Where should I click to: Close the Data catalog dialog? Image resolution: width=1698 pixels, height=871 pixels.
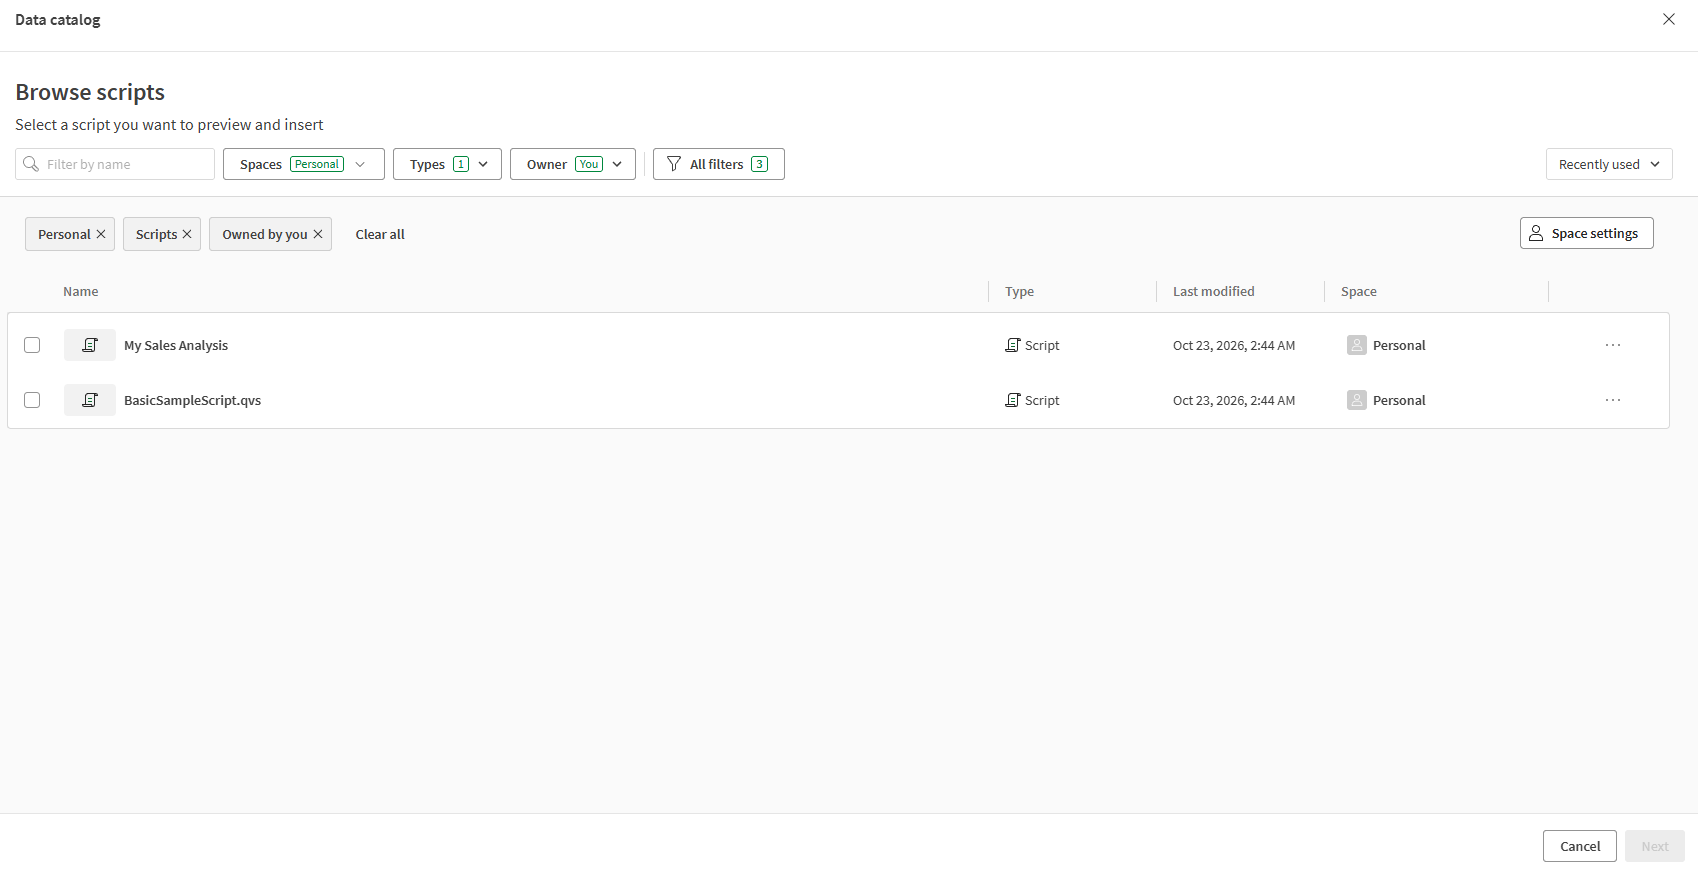pos(1669,19)
